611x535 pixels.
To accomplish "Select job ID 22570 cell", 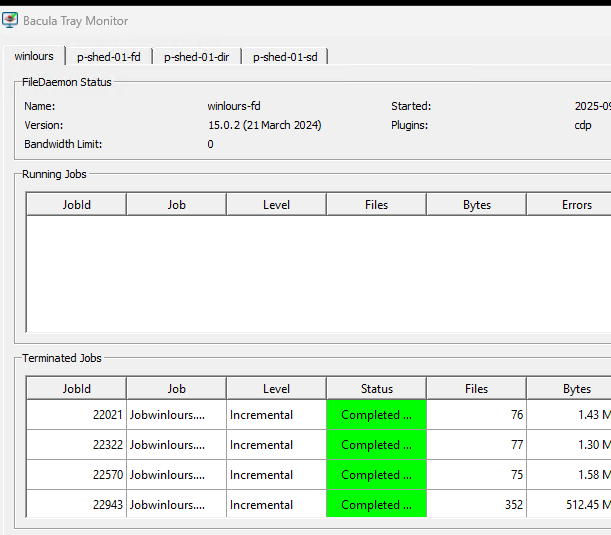I will click(76, 475).
